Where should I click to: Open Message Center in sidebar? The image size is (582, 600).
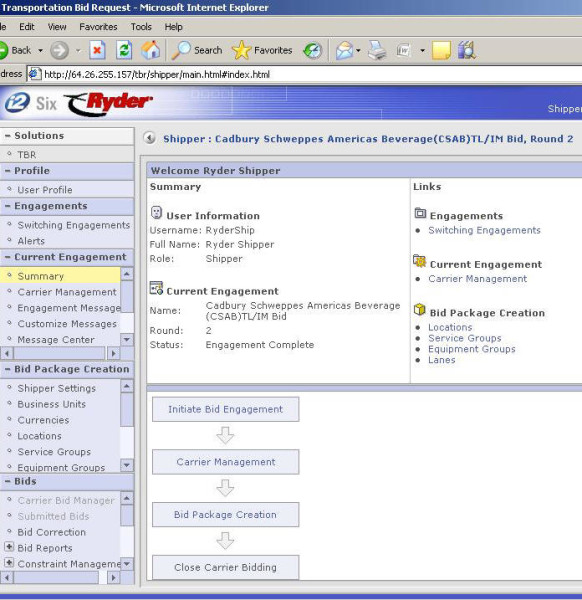[x=56, y=340]
